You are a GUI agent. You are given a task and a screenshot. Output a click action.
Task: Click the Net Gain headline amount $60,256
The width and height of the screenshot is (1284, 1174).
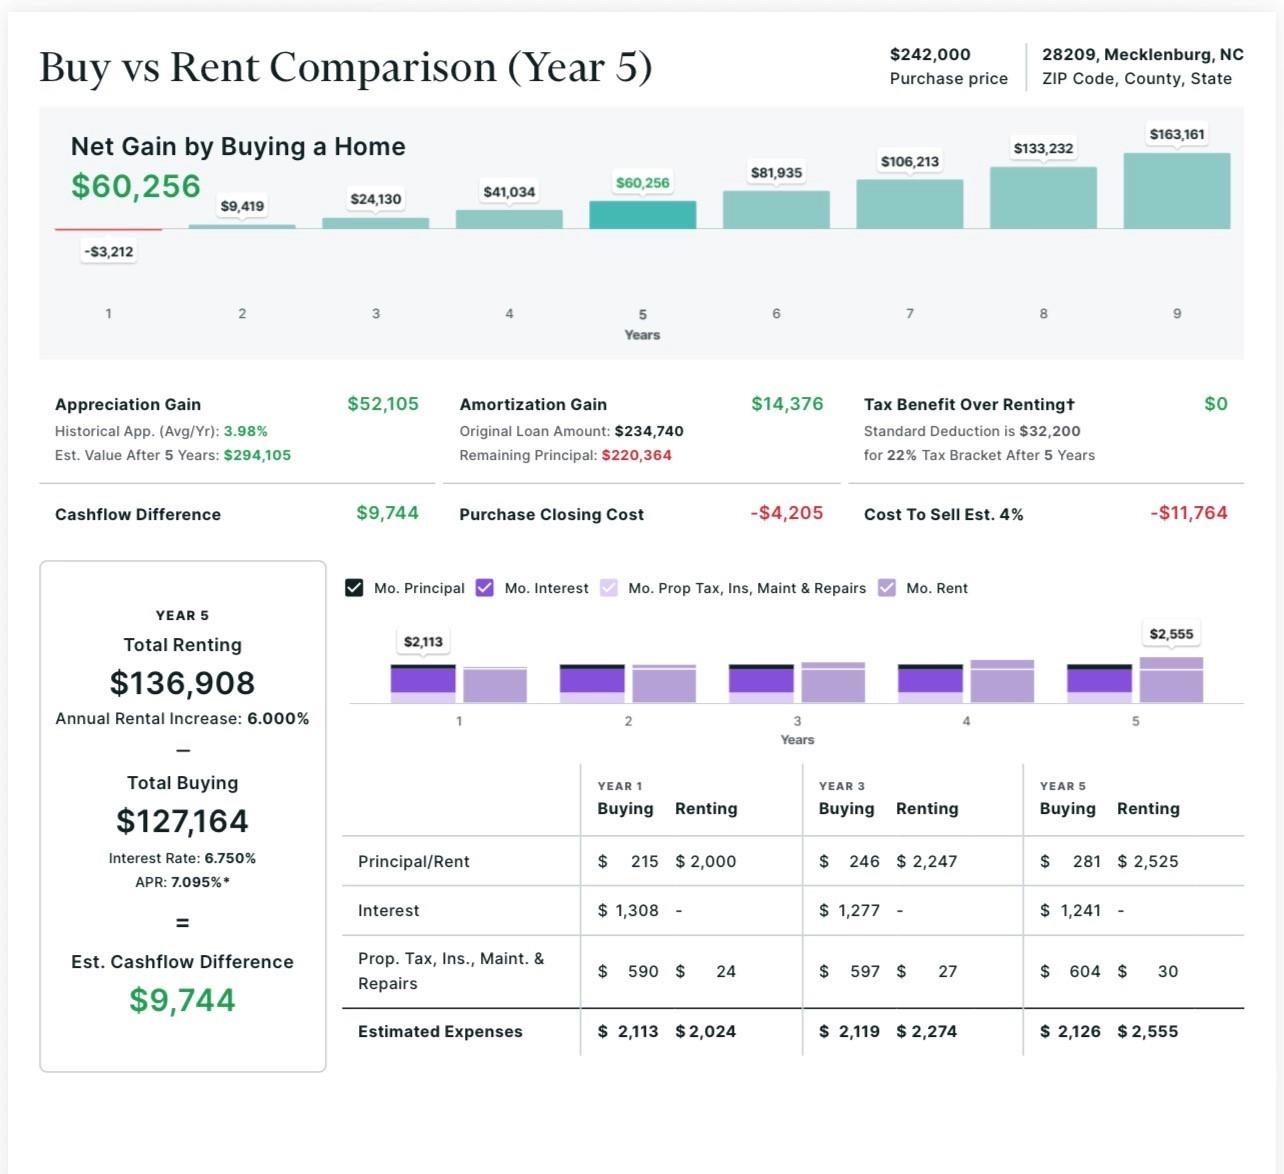coord(136,186)
